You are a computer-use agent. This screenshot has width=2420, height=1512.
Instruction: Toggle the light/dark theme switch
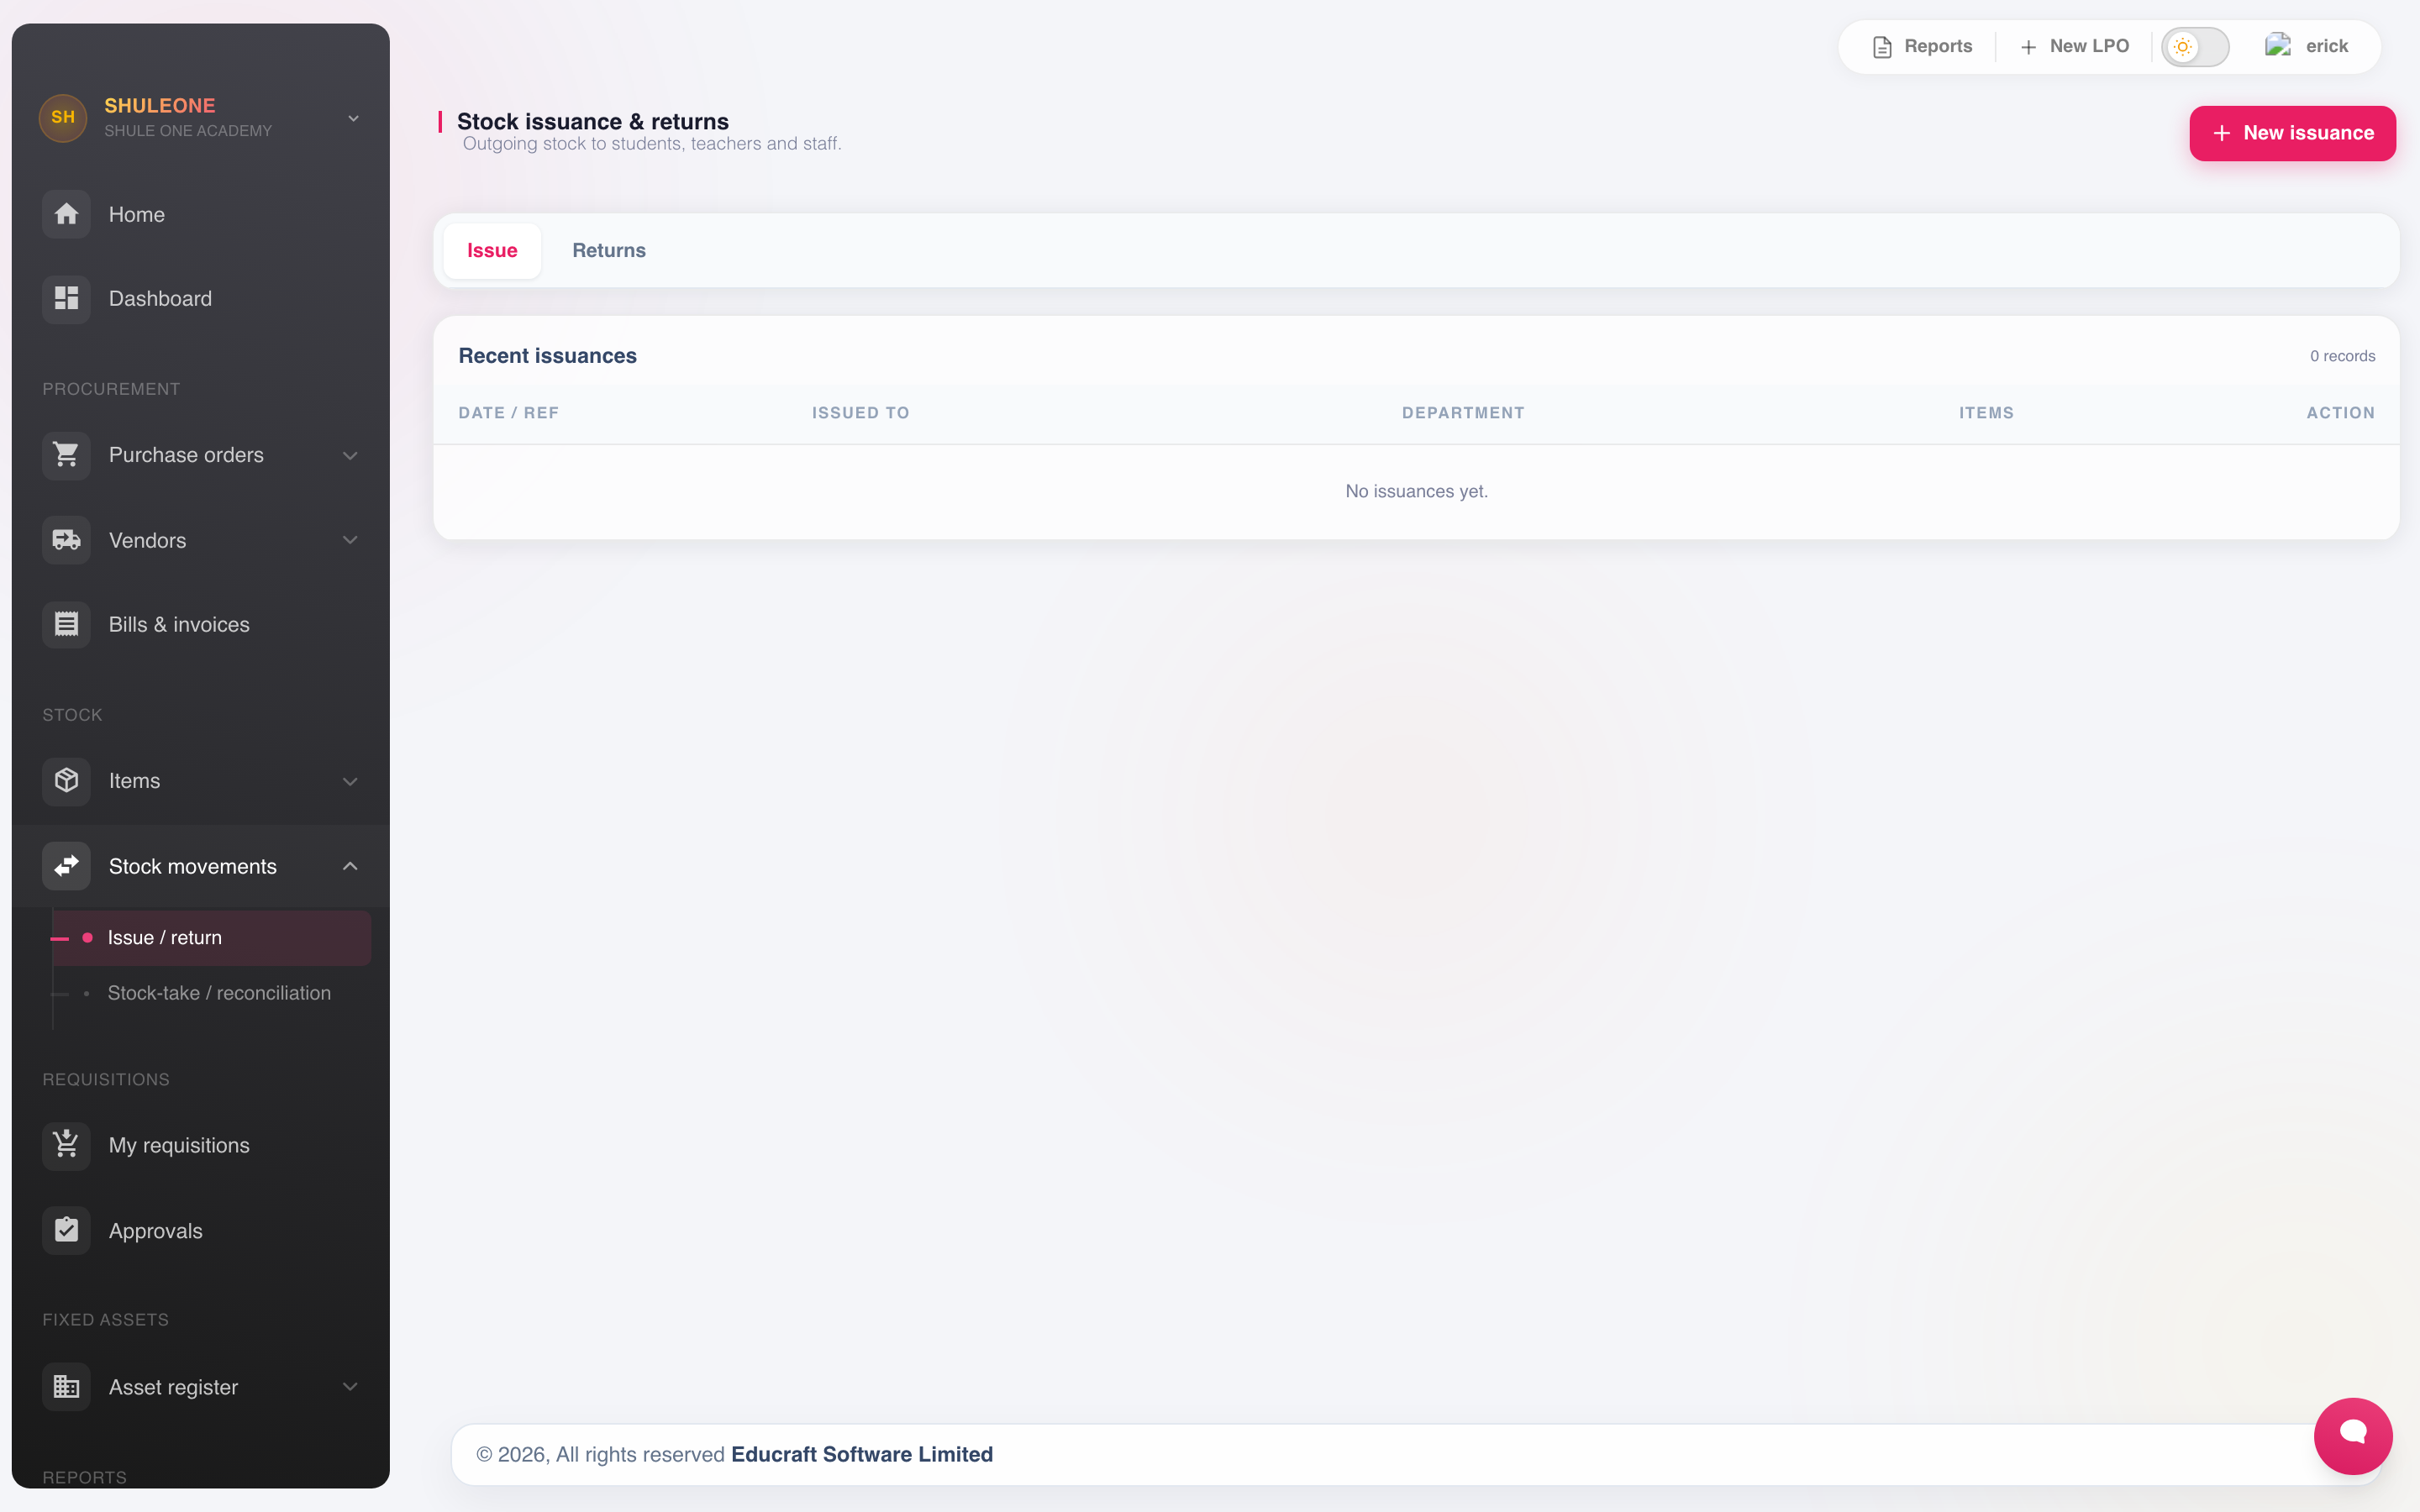[x=2195, y=47]
